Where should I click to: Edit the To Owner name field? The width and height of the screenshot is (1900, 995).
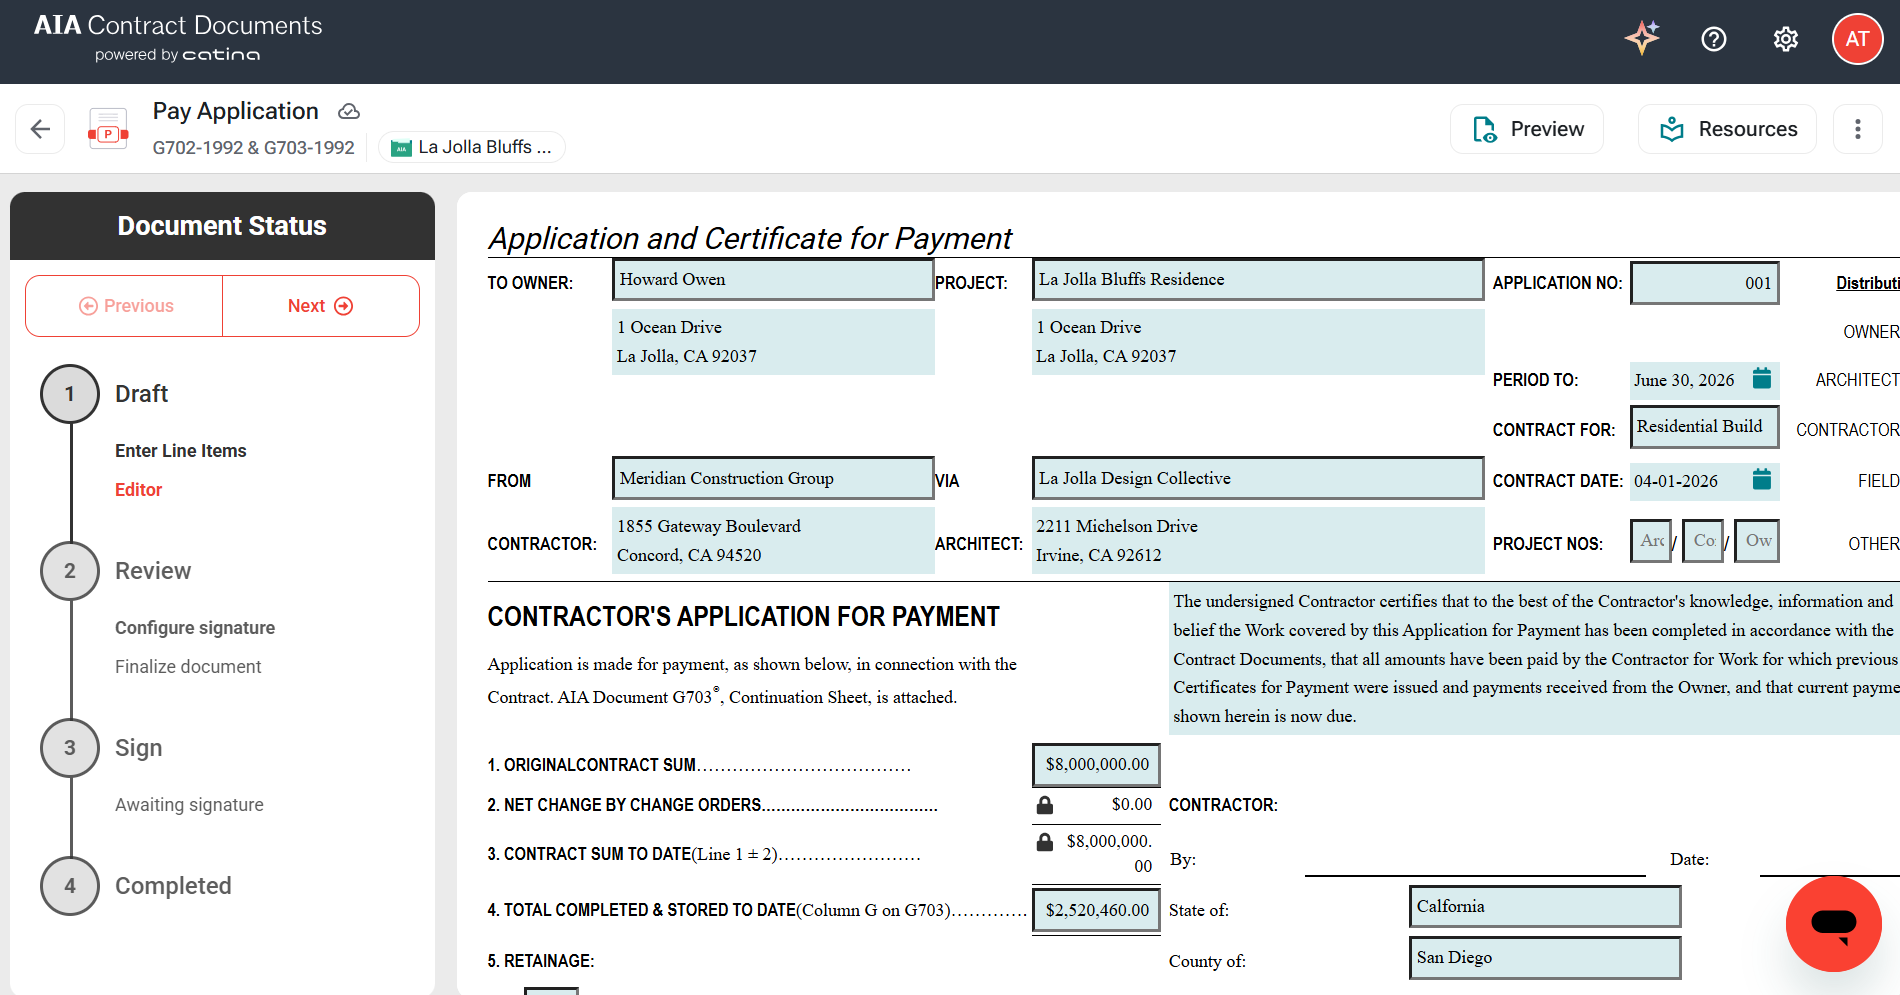point(773,280)
